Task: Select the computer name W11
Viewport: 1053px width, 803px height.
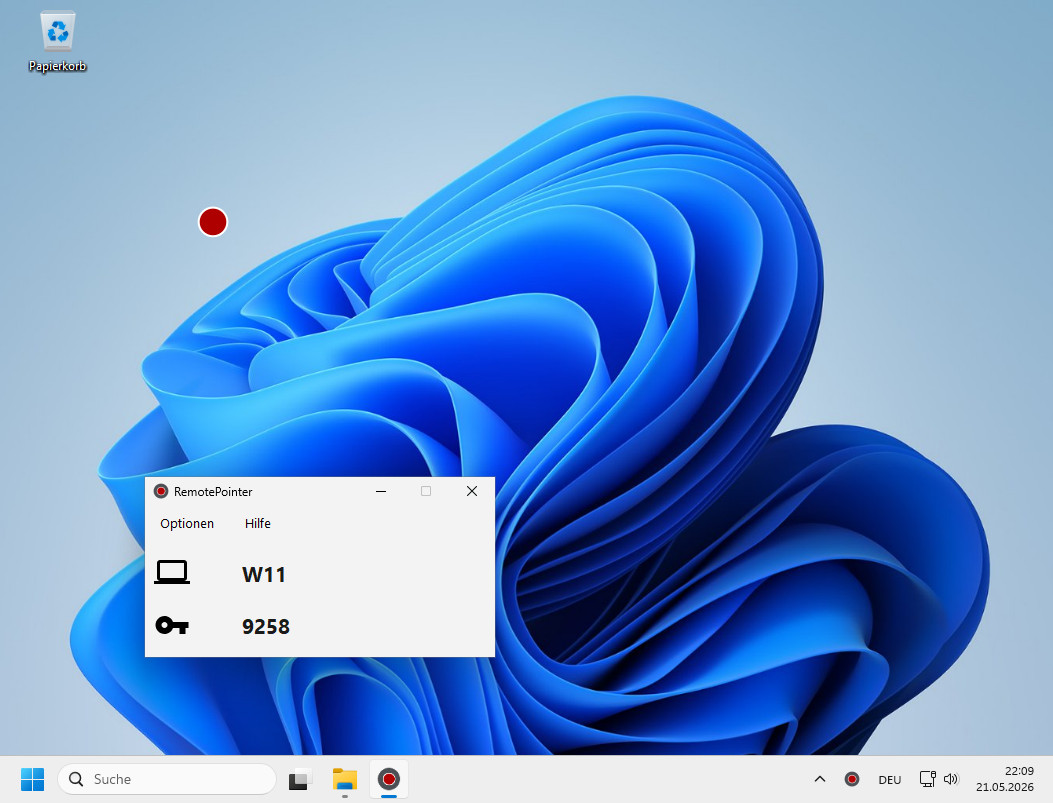Action: [264, 575]
